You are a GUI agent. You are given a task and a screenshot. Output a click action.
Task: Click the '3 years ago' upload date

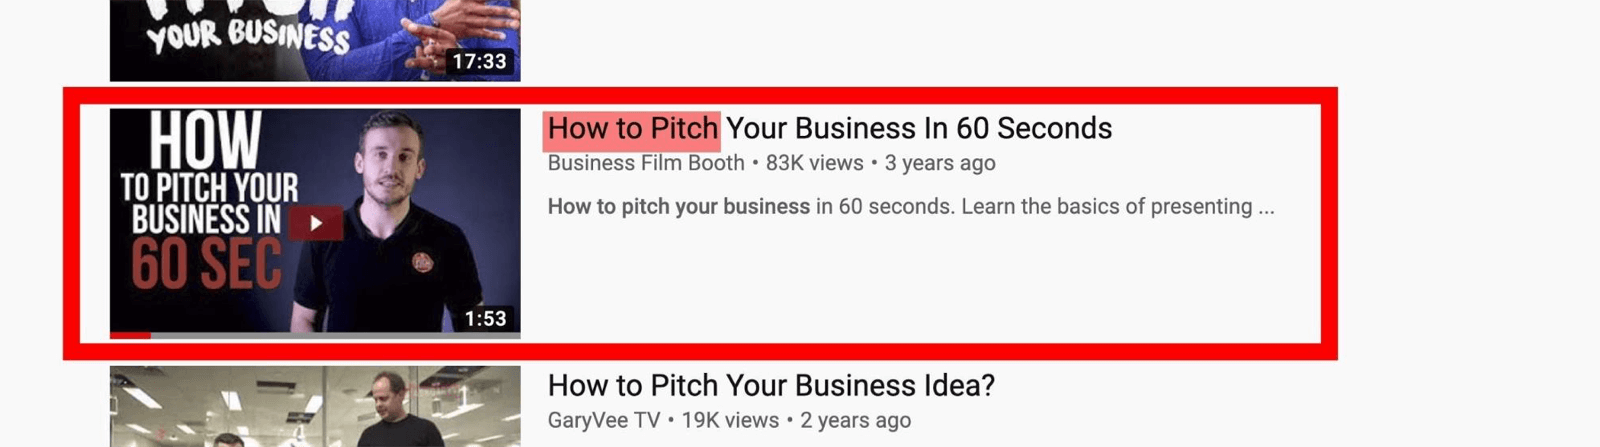(940, 163)
